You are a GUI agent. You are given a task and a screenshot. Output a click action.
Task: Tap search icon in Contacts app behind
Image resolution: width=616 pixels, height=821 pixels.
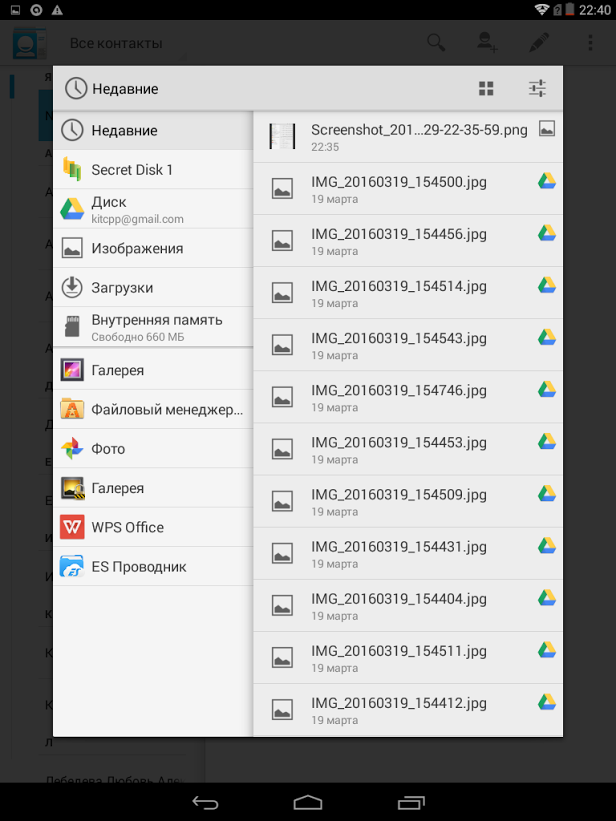pyautogui.click(x=436, y=42)
